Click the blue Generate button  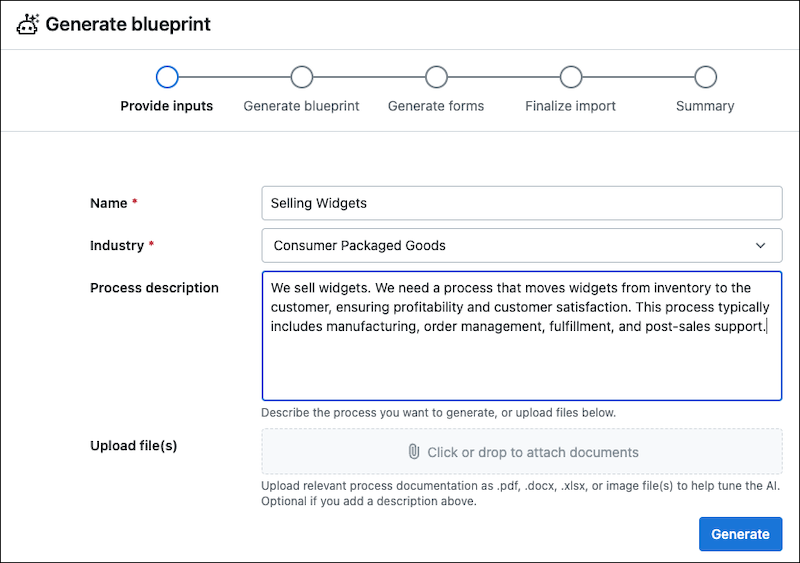pos(740,534)
